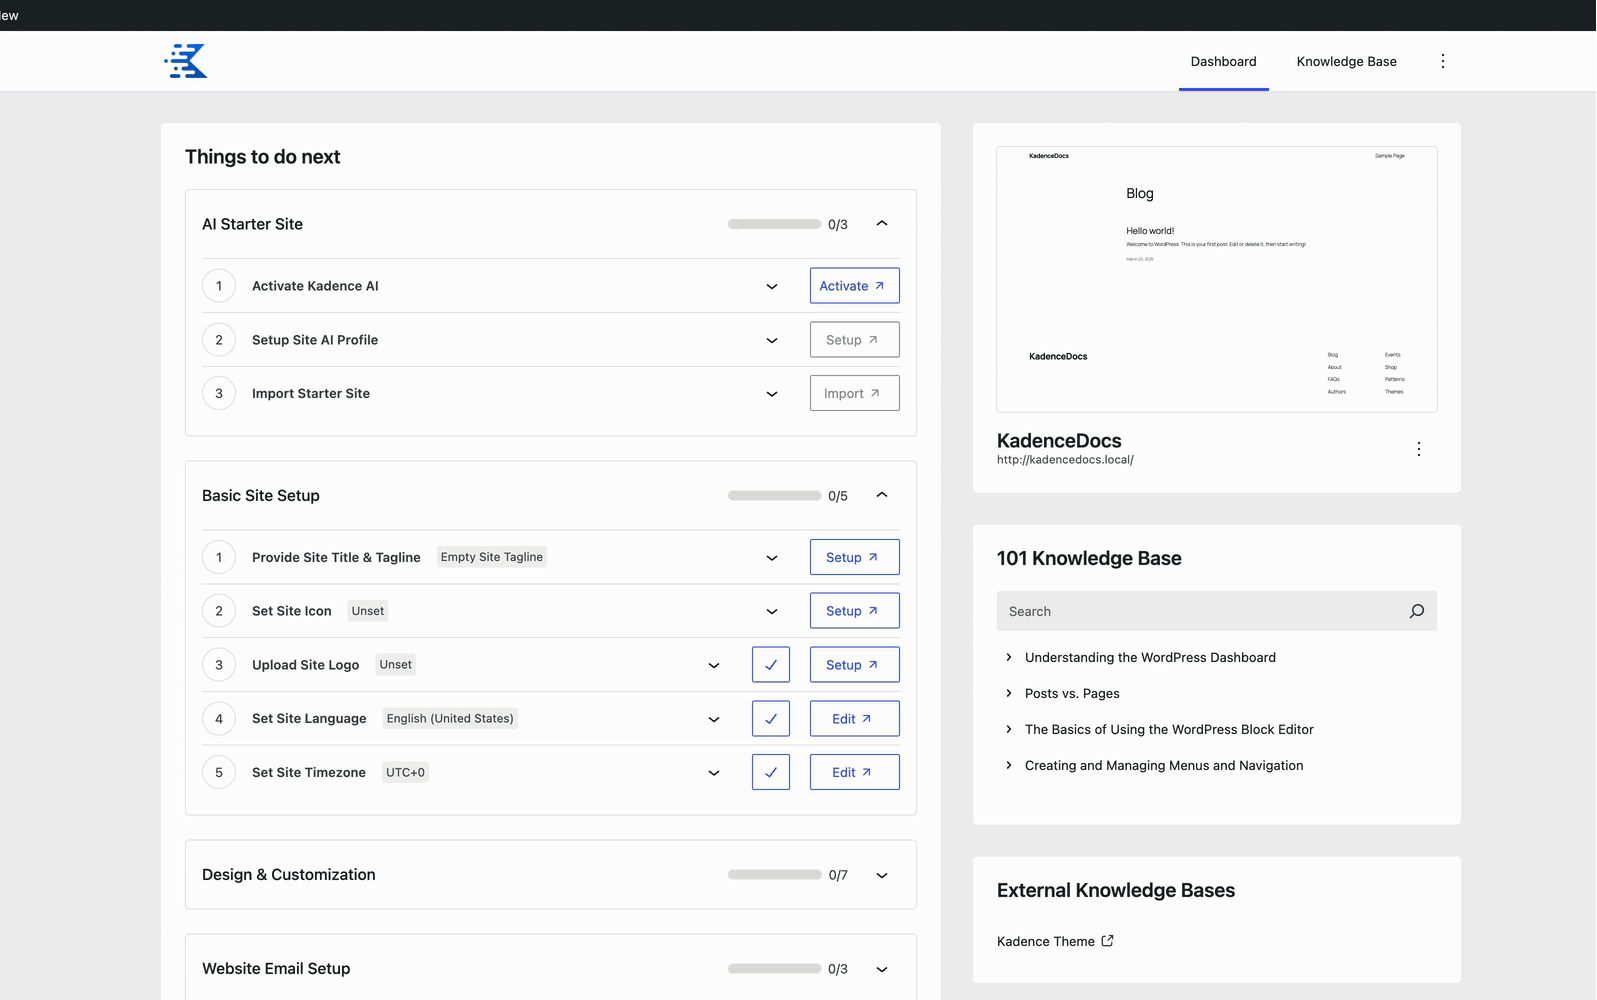The width and height of the screenshot is (1597, 1000).
Task: Expand details for Set Site Icon
Action: 772,611
